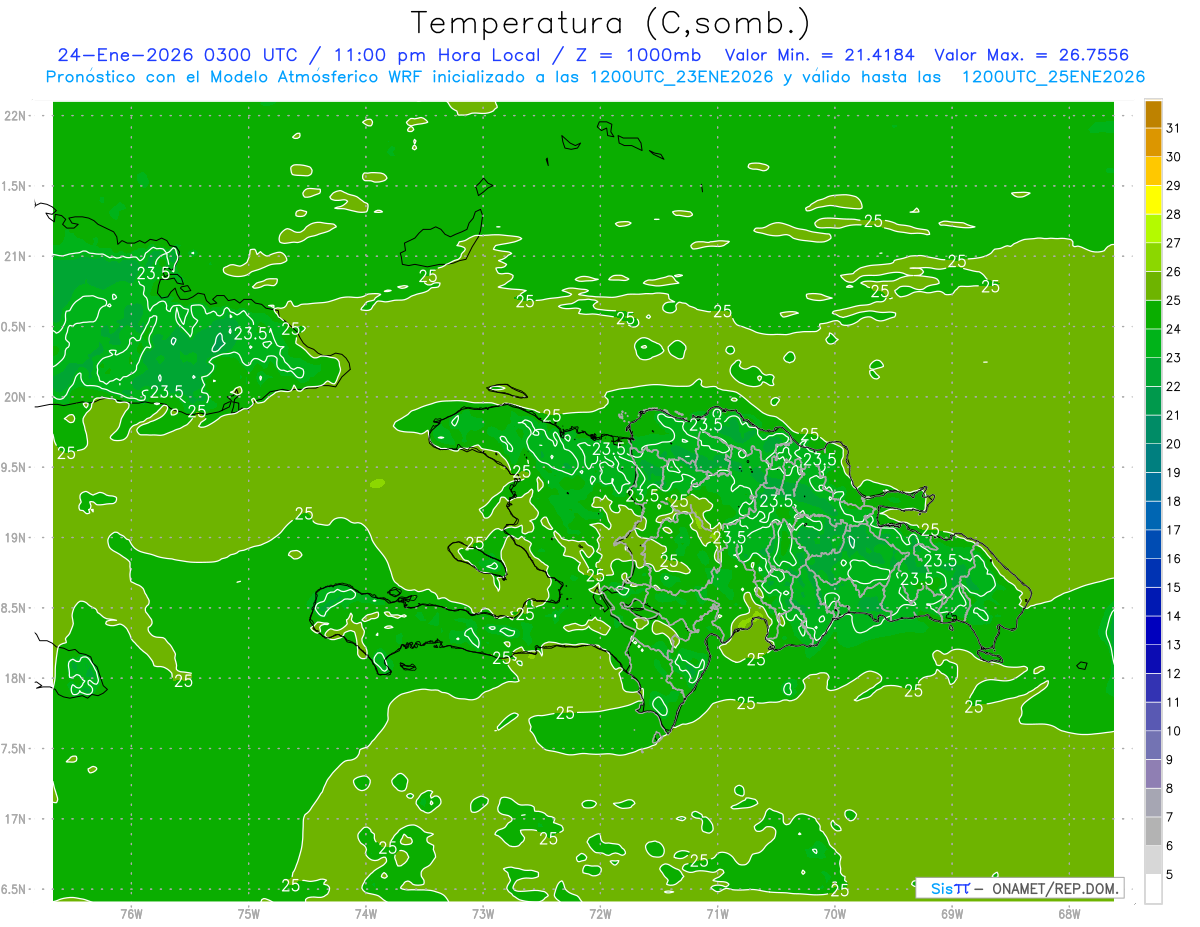1200x927 pixels.
Task: Click the '72W' longitude label
Action: tap(601, 914)
